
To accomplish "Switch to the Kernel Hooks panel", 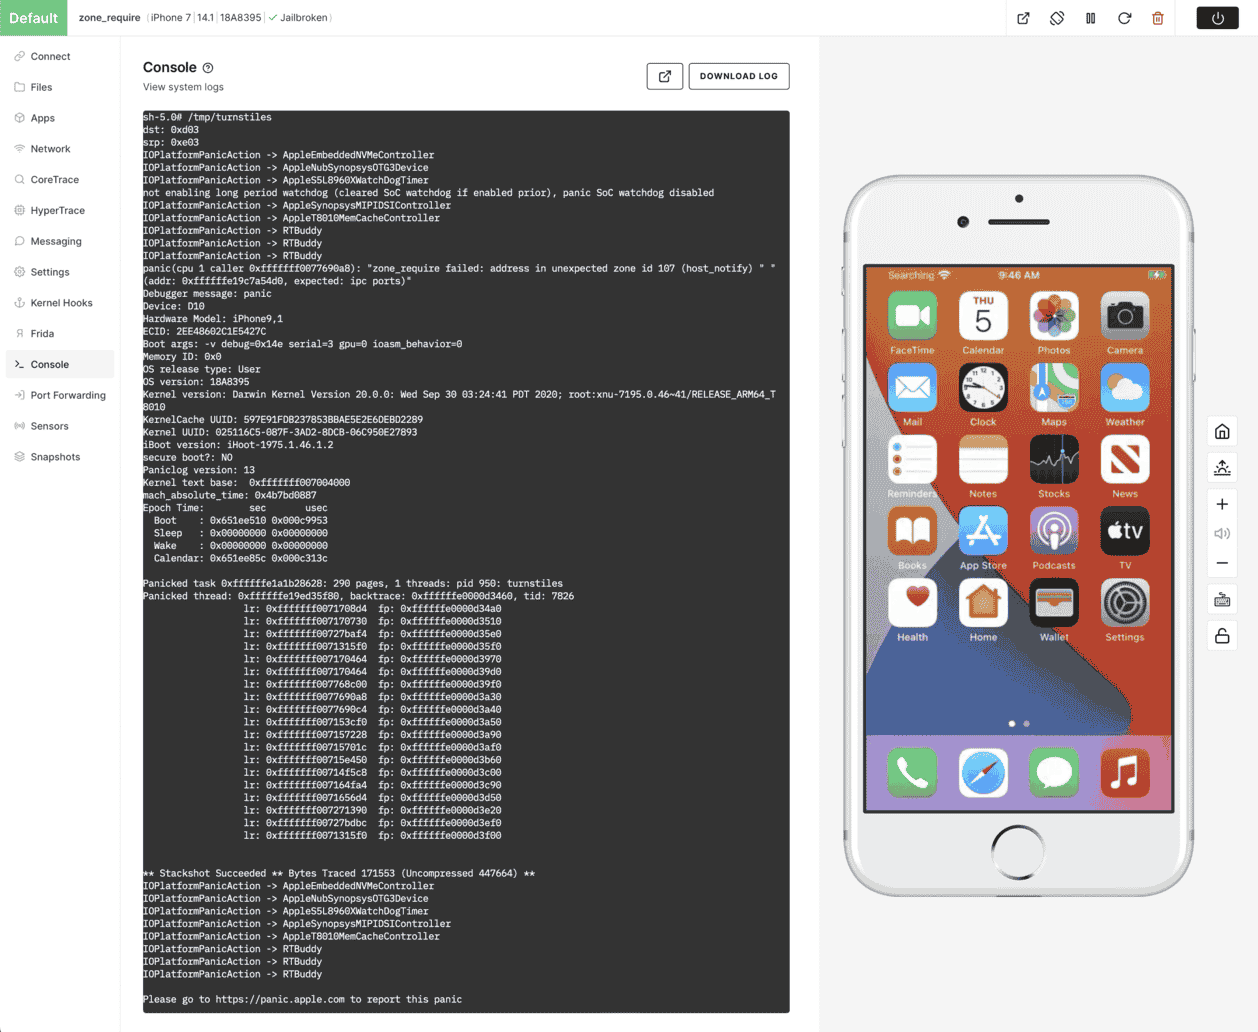I will click(x=63, y=302).
